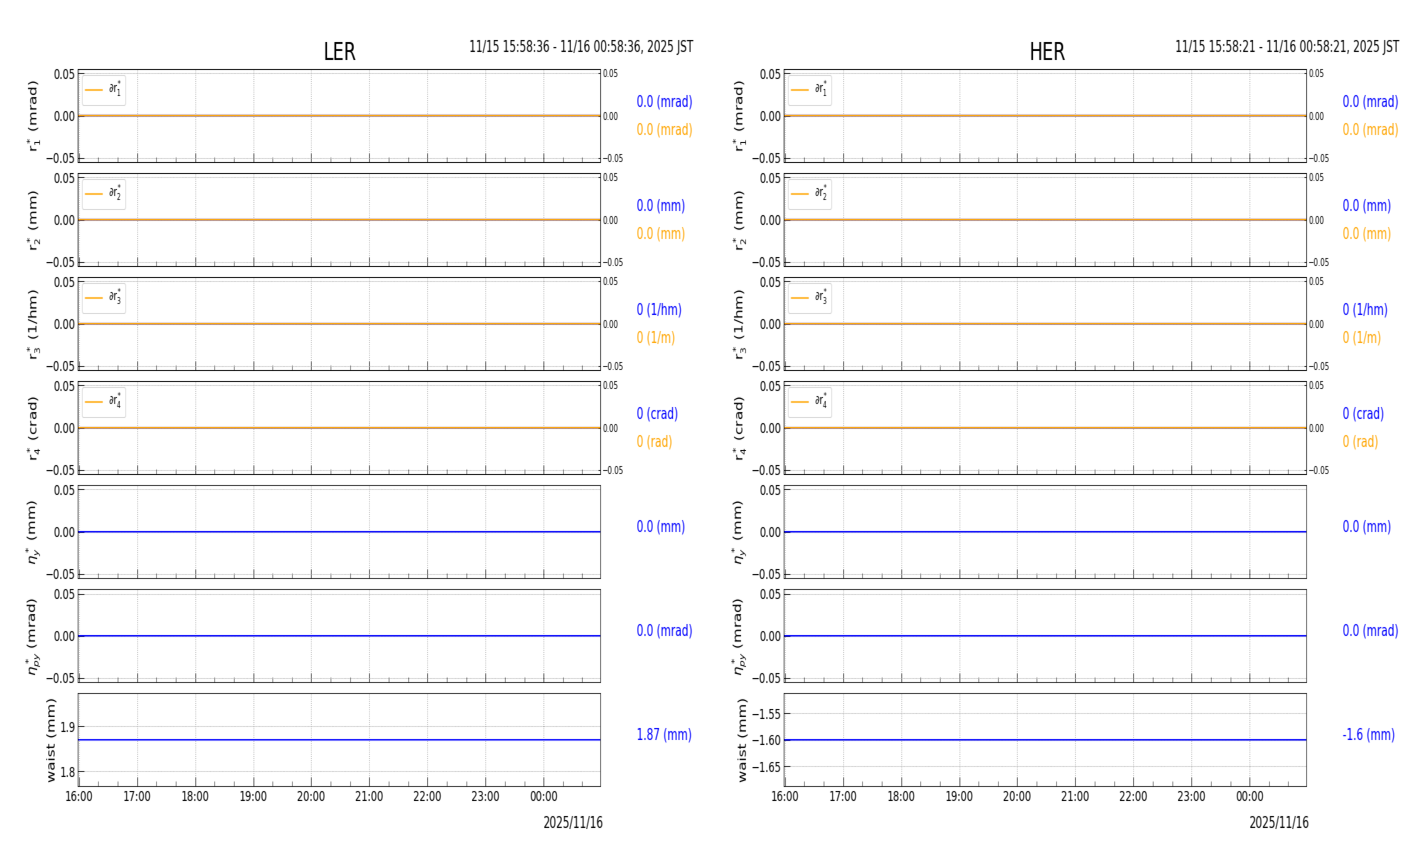Viewport: 1412px width, 864px height.
Task: Click 0.0 (mm) value beside HER ηy* plot
Action: pos(1366,527)
